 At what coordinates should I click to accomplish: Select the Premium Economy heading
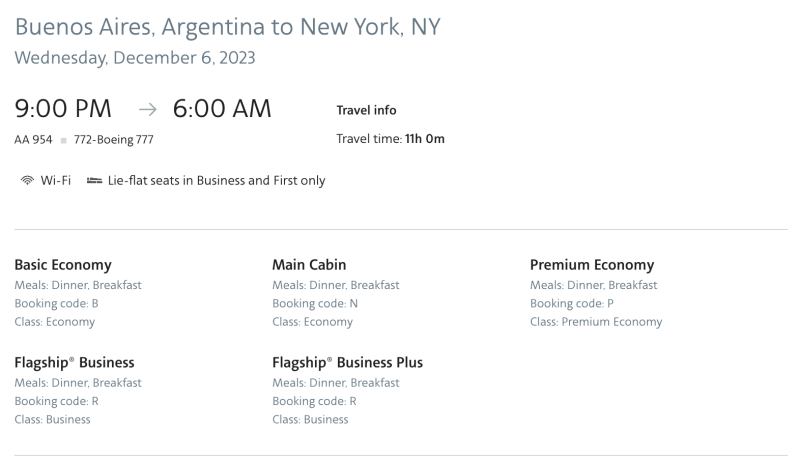(x=592, y=265)
